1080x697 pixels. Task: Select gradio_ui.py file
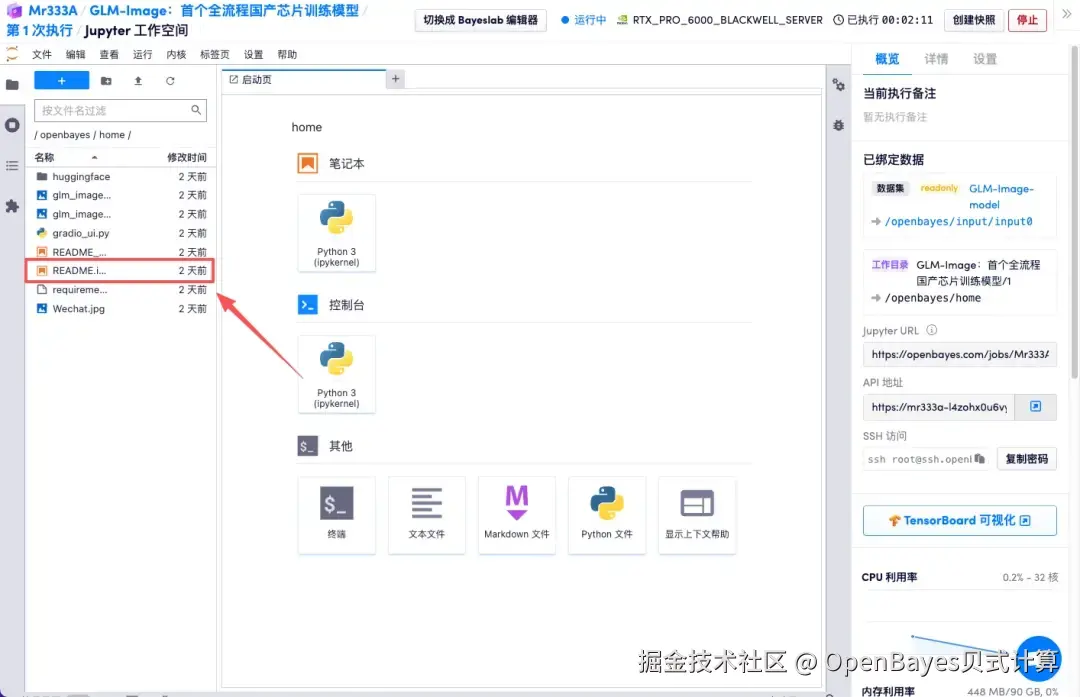coord(121,233)
